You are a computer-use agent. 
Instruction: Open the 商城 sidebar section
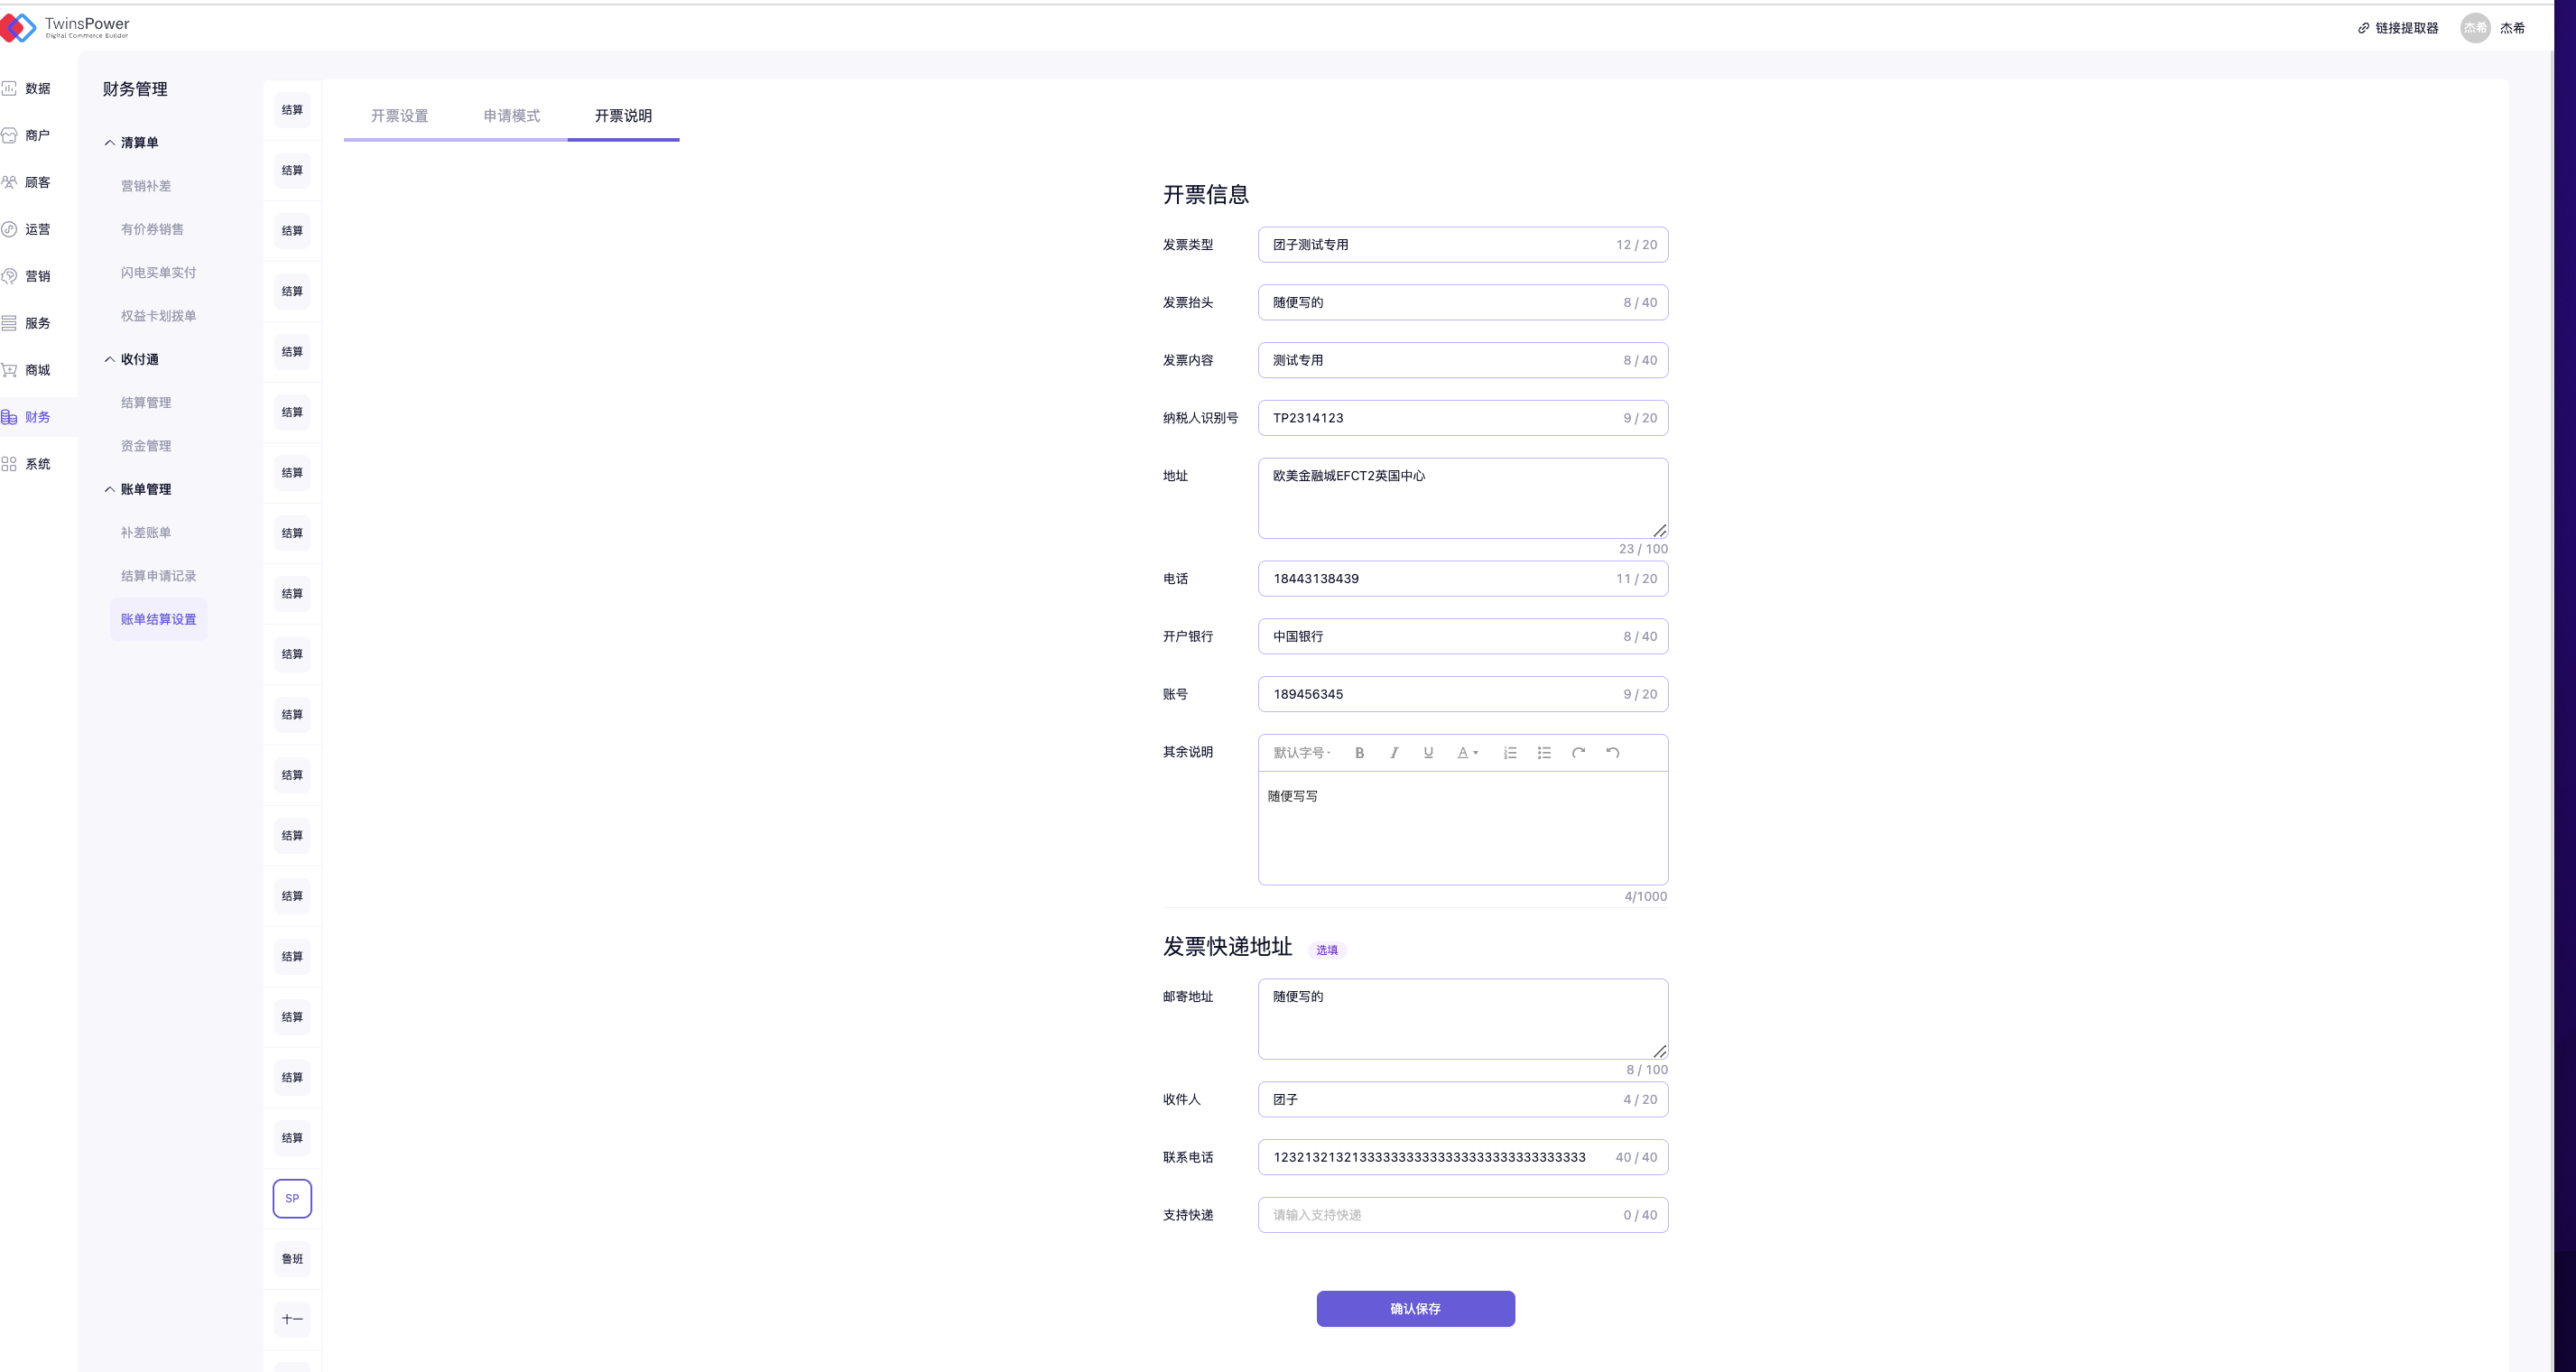pos(37,370)
